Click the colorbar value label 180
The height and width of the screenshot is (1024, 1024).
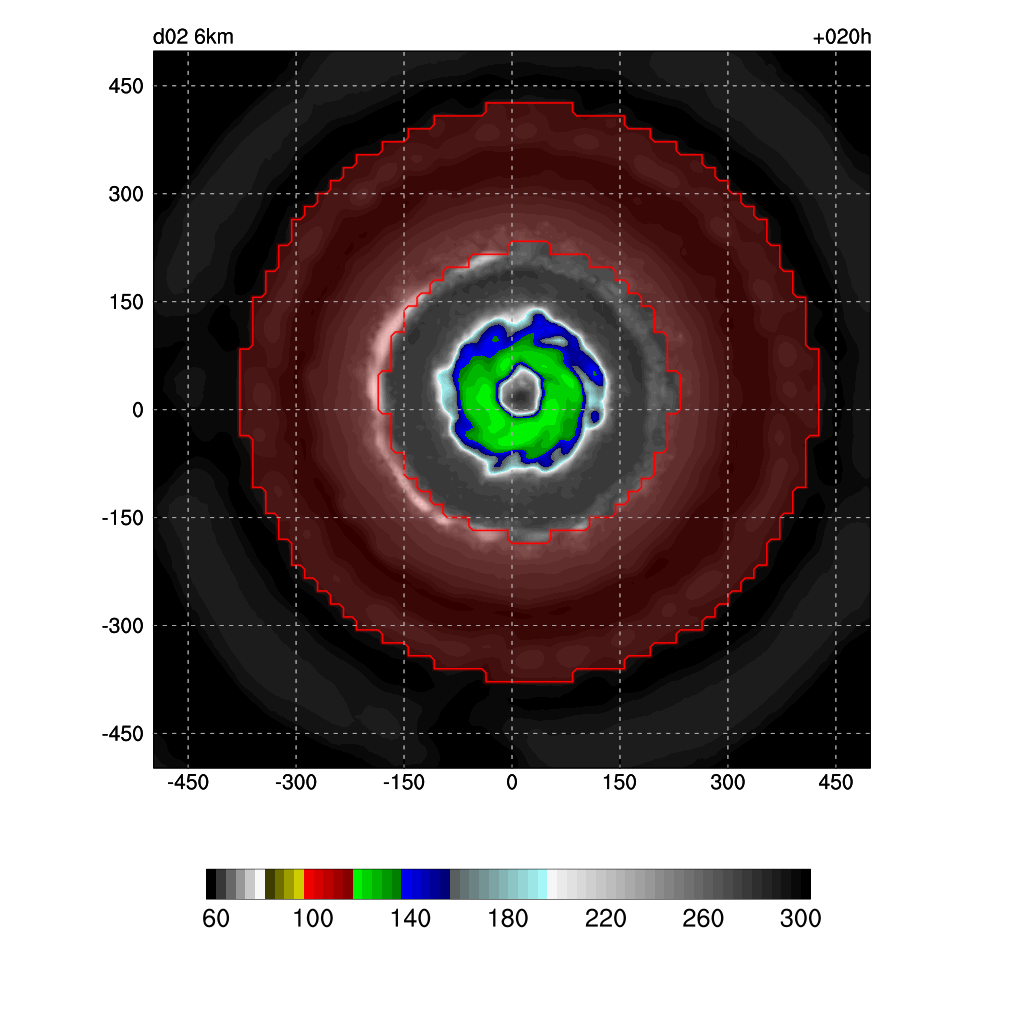tap(507, 919)
